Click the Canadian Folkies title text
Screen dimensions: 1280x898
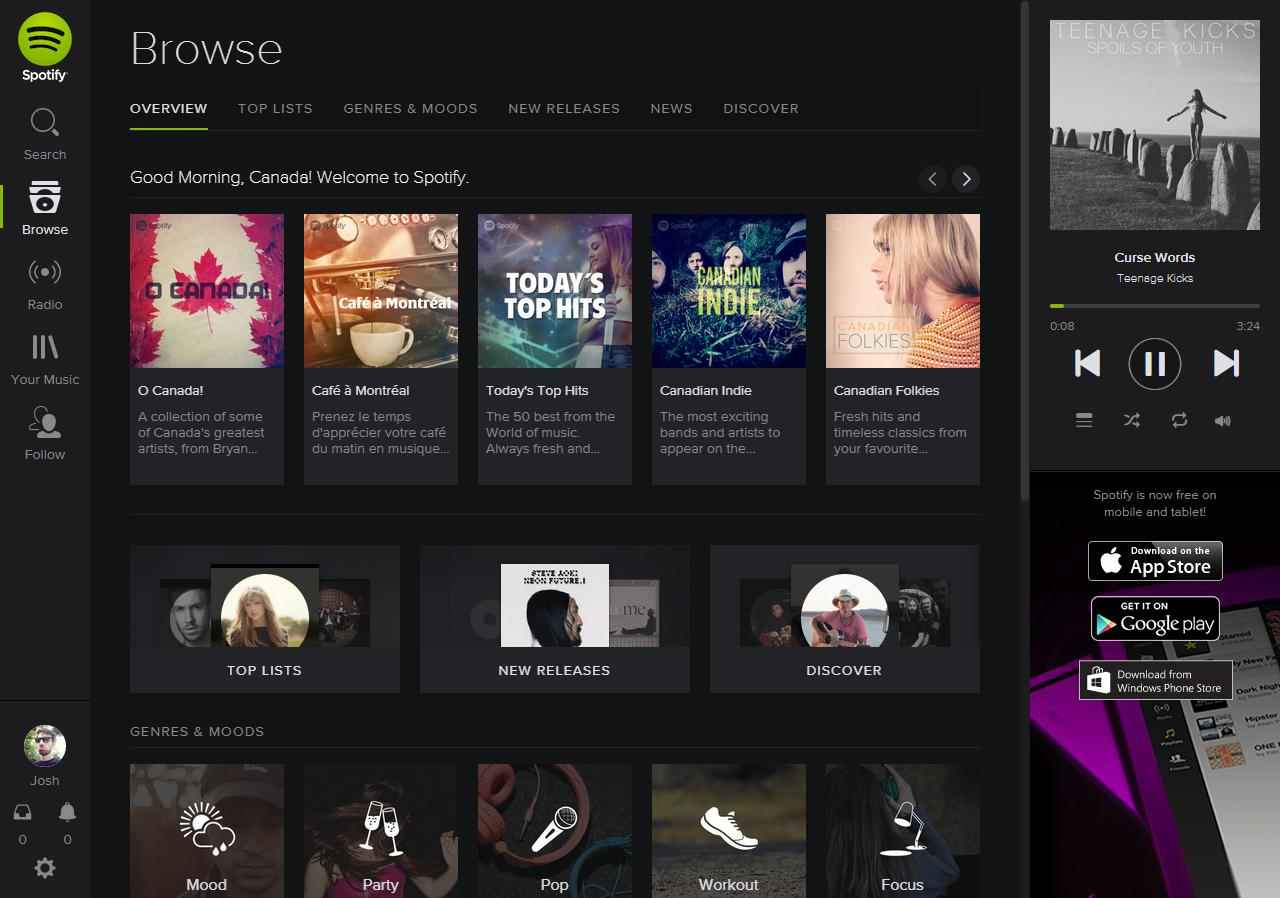887,390
